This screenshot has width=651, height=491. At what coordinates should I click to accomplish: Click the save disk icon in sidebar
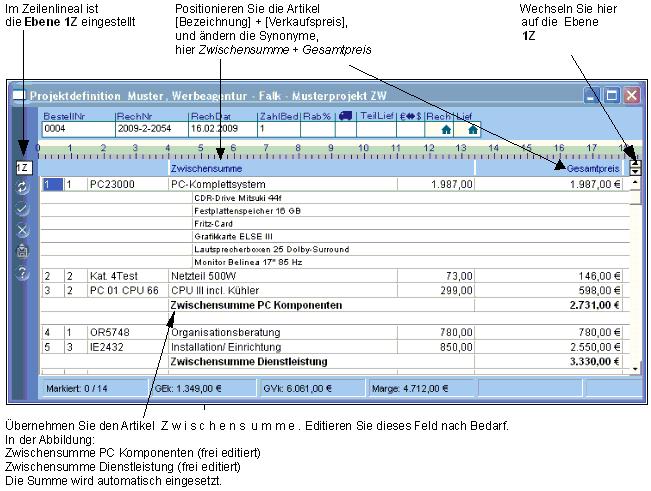pyautogui.click(x=23, y=251)
